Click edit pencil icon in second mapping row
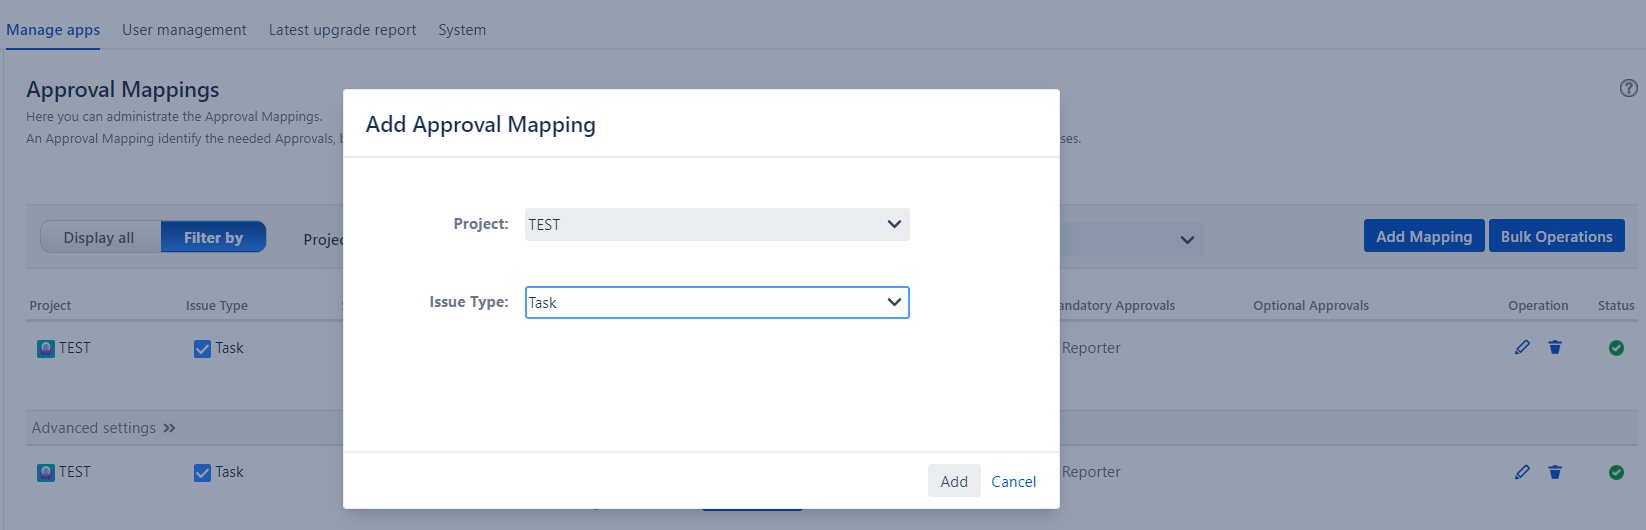Image resolution: width=1646 pixels, height=530 pixels. coord(1522,472)
